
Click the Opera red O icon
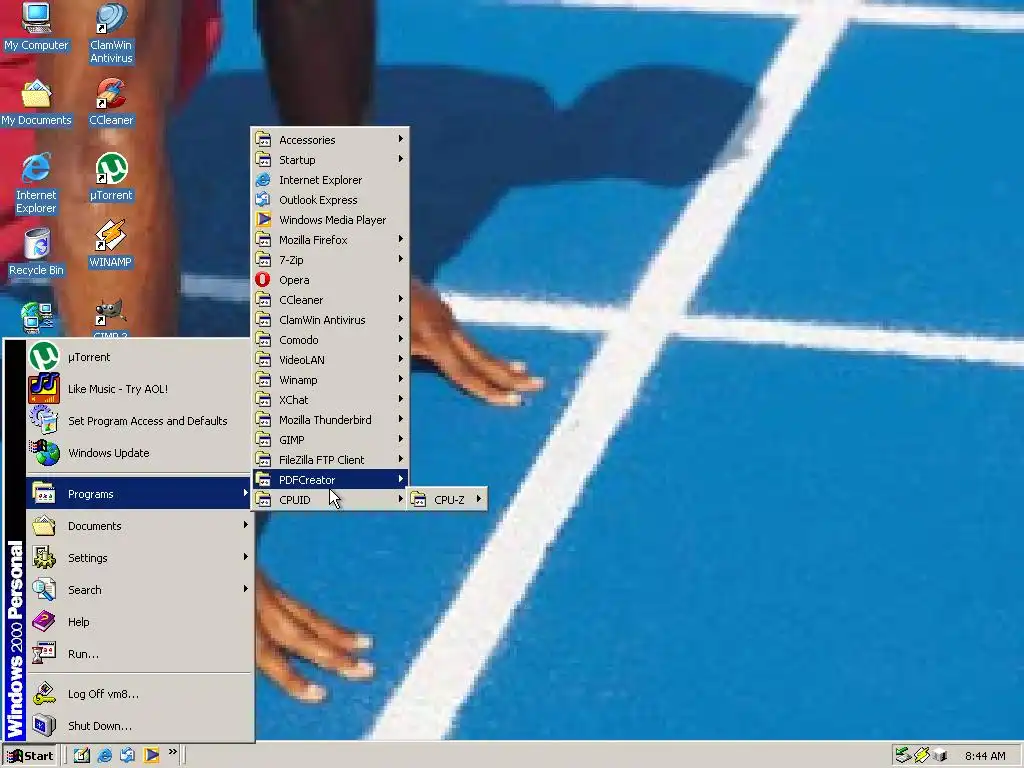point(263,280)
